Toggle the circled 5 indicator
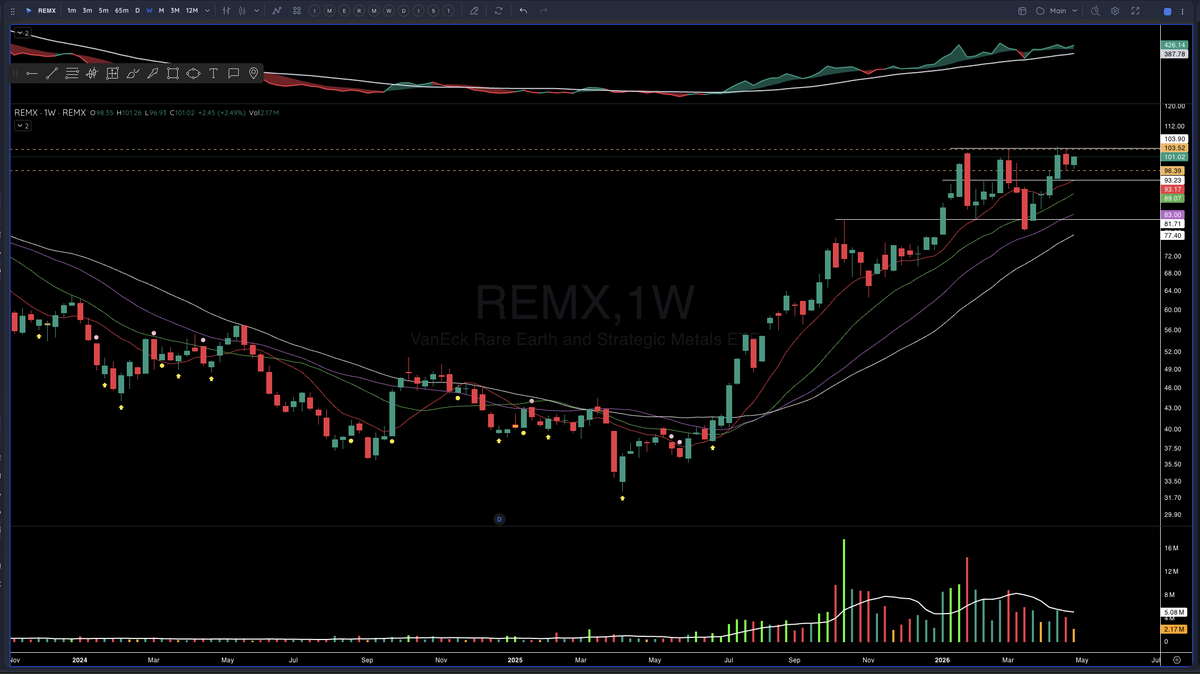 click(434, 10)
